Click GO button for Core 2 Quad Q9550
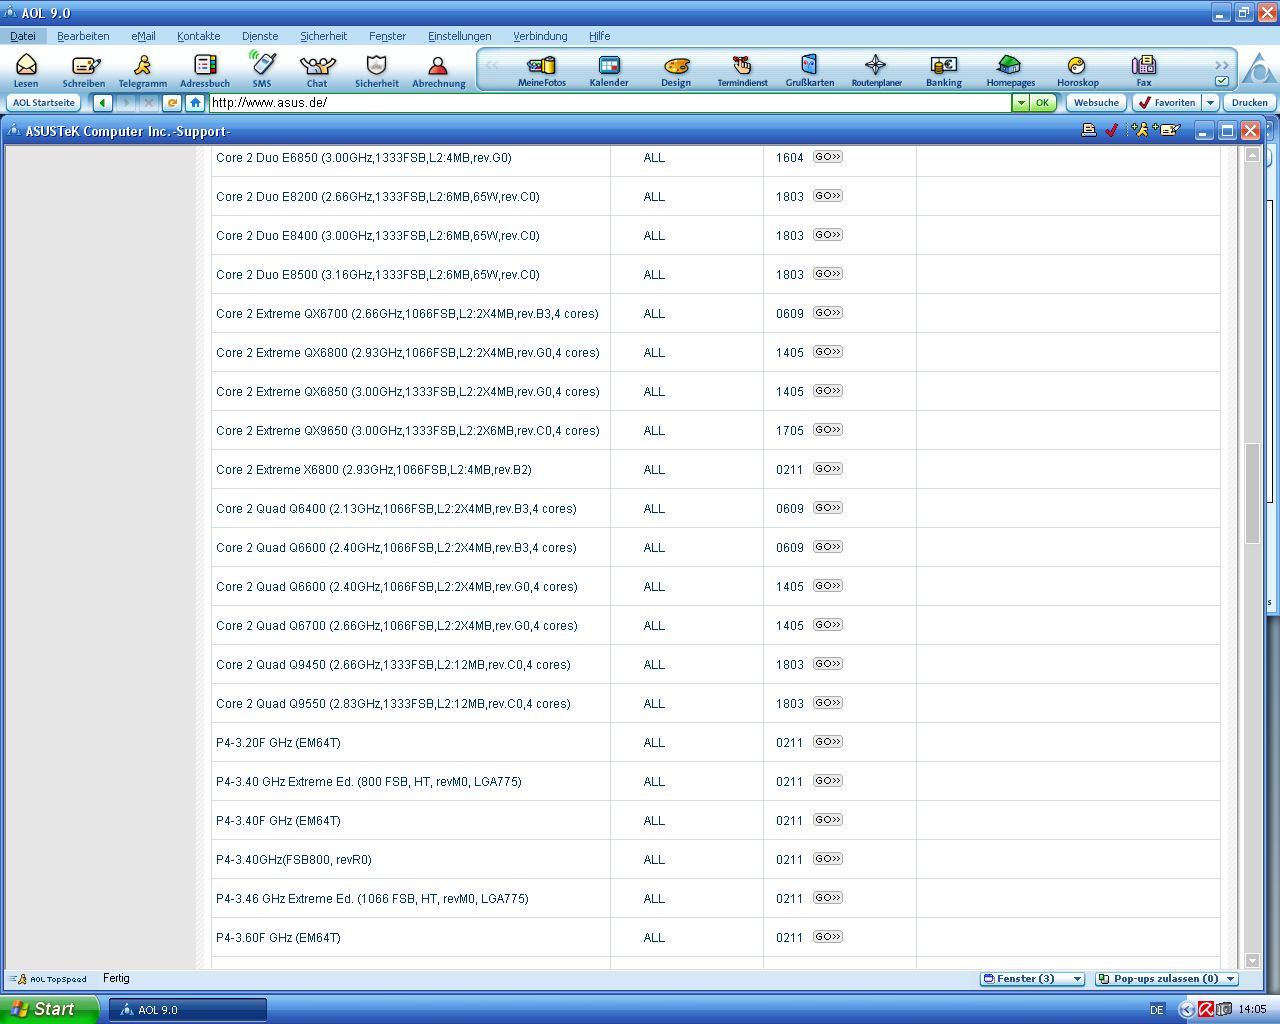Screen dimensions: 1280x1024 coord(828,703)
